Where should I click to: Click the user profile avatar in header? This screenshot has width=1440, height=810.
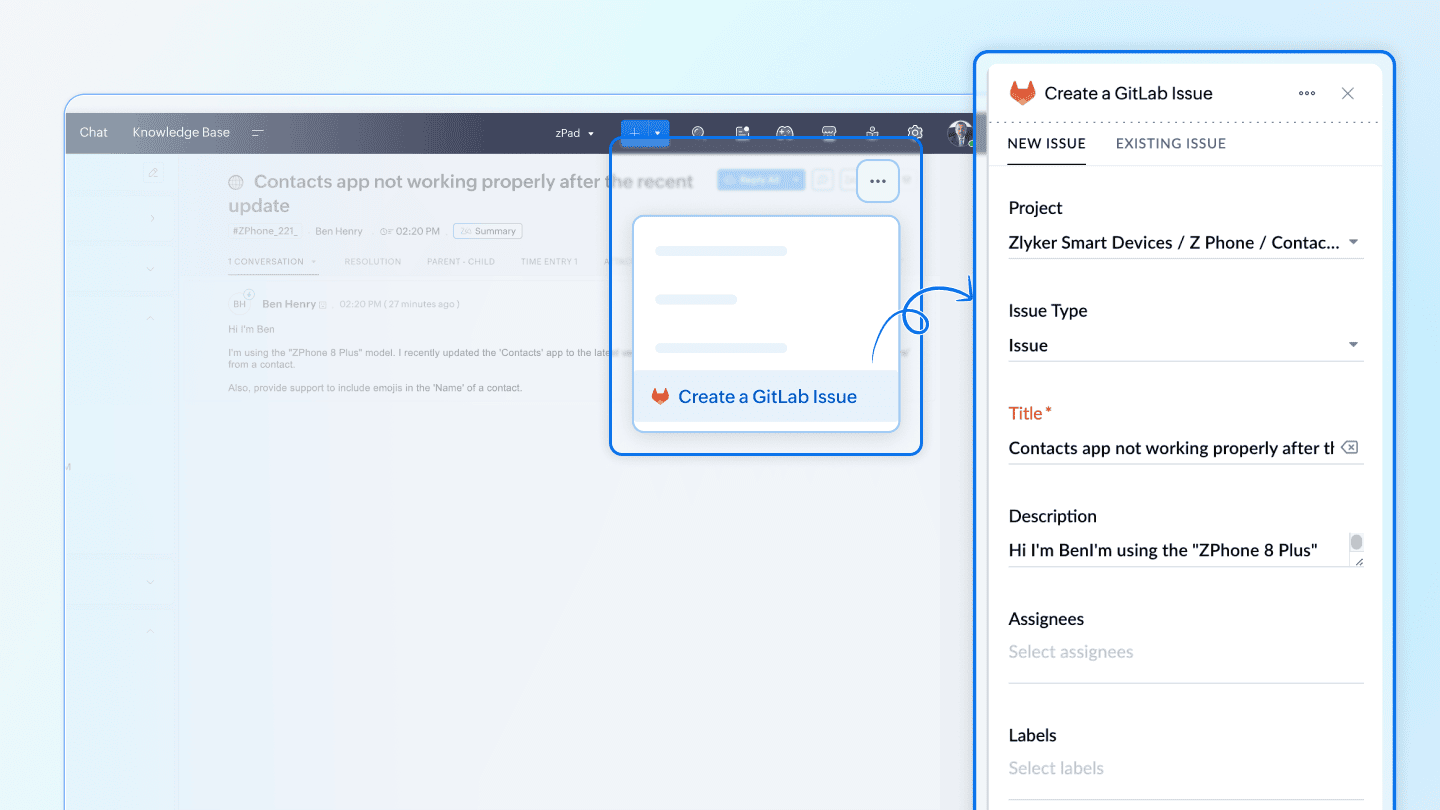[x=959, y=133]
